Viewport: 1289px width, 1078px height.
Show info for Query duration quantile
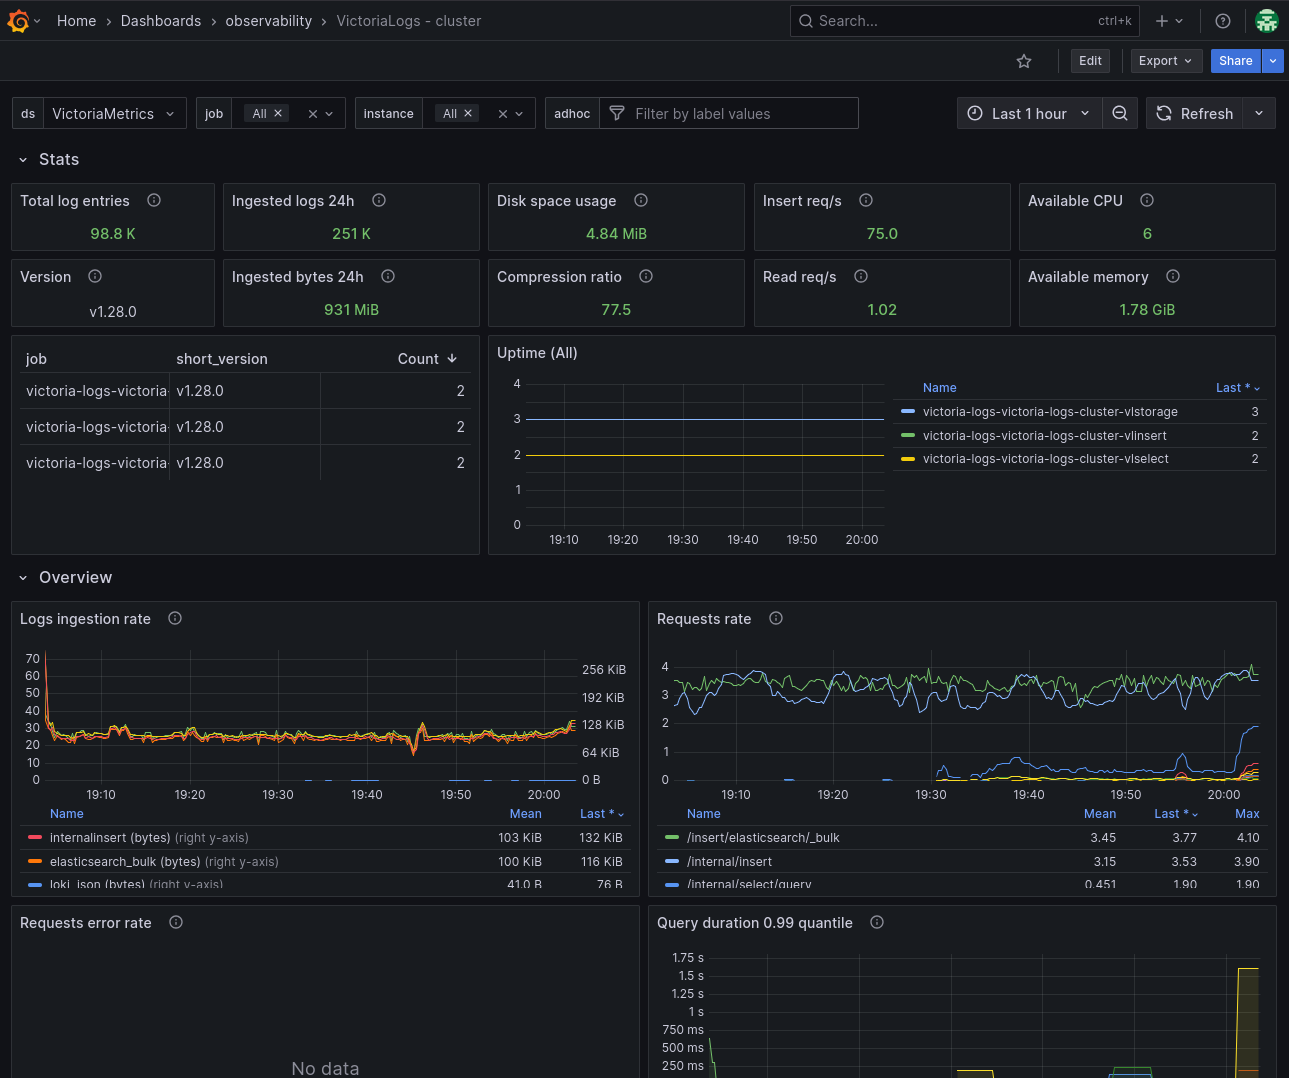pos(877,922)
